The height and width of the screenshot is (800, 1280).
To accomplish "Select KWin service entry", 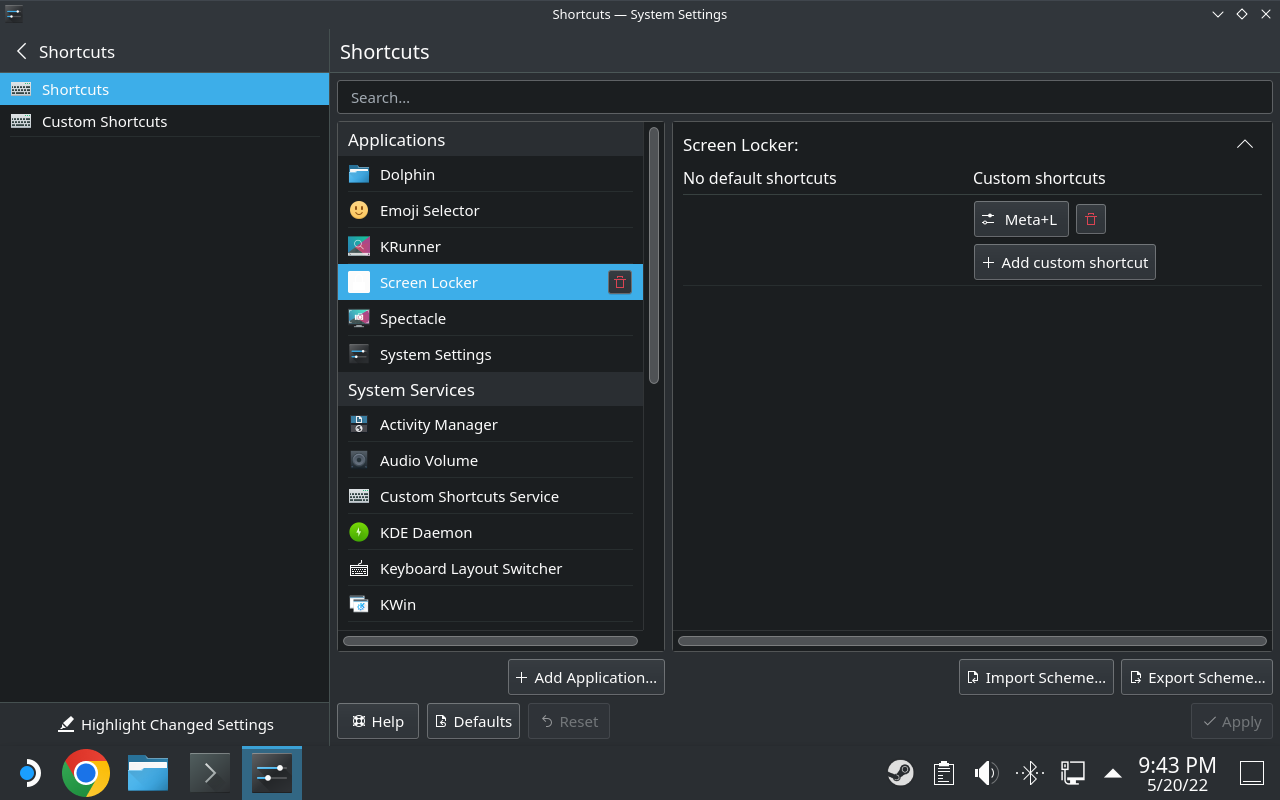I will click(490, 604).
